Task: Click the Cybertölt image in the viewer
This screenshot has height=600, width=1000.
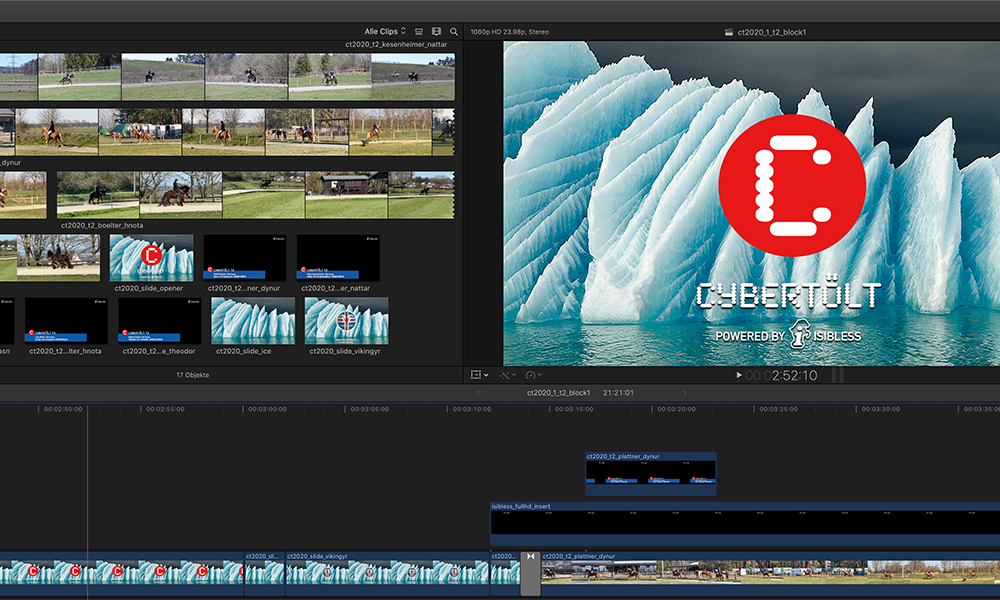Action: pyautogui.click(x=751, y=203)
